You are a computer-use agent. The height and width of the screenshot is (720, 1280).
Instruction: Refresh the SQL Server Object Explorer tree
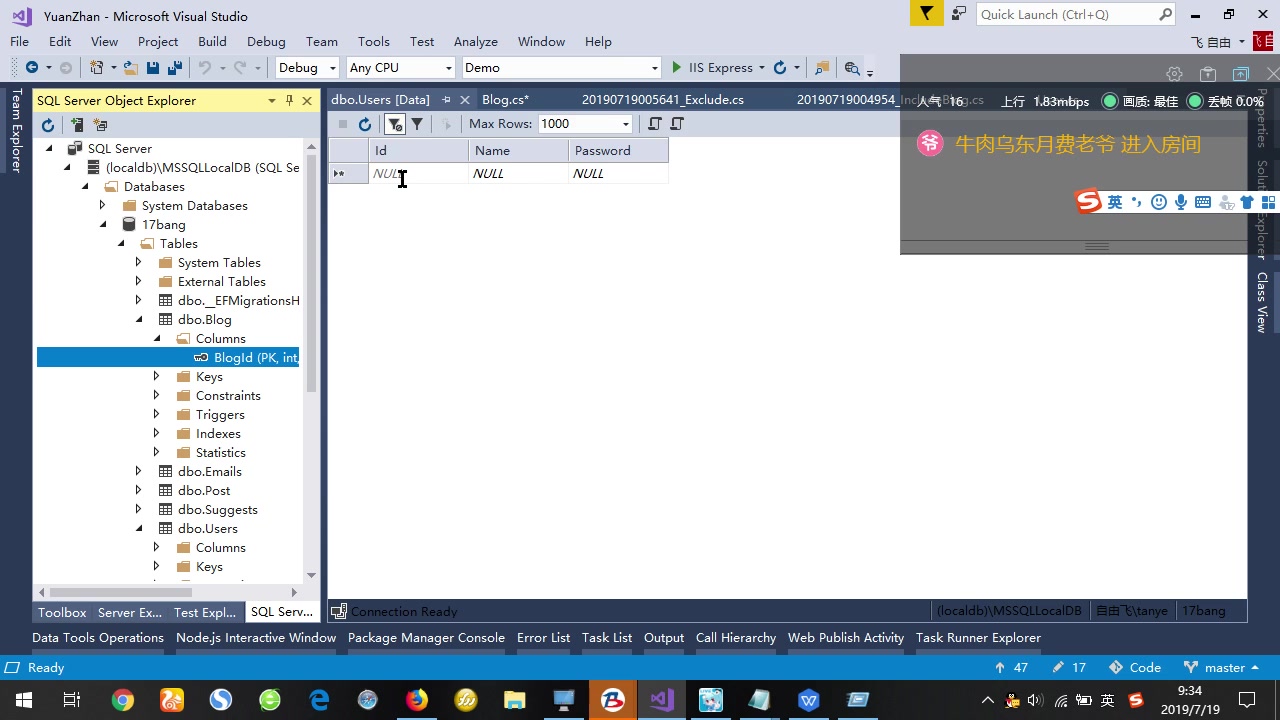coord(47,125)
